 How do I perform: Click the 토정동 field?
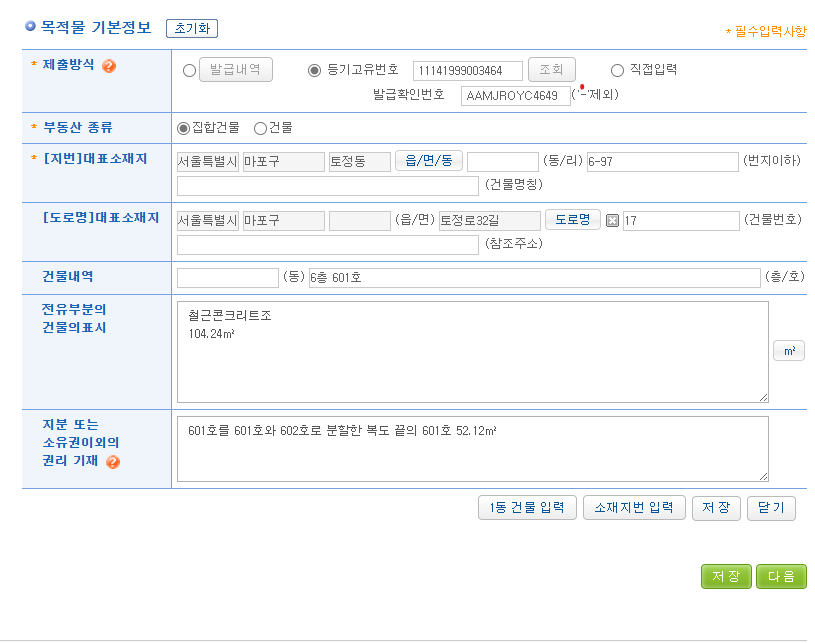[x=360, y=162]
